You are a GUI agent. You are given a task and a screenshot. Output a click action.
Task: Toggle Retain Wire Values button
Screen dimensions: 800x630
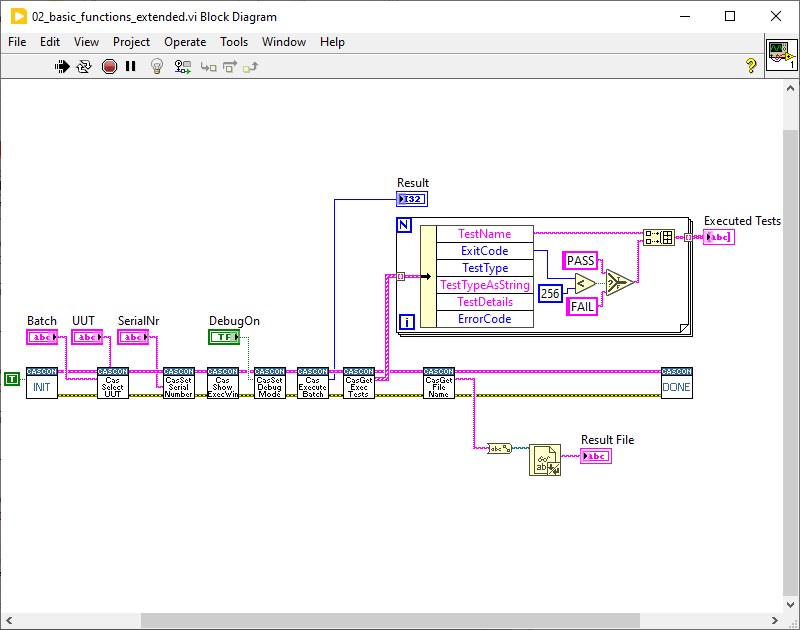[183, 66]
